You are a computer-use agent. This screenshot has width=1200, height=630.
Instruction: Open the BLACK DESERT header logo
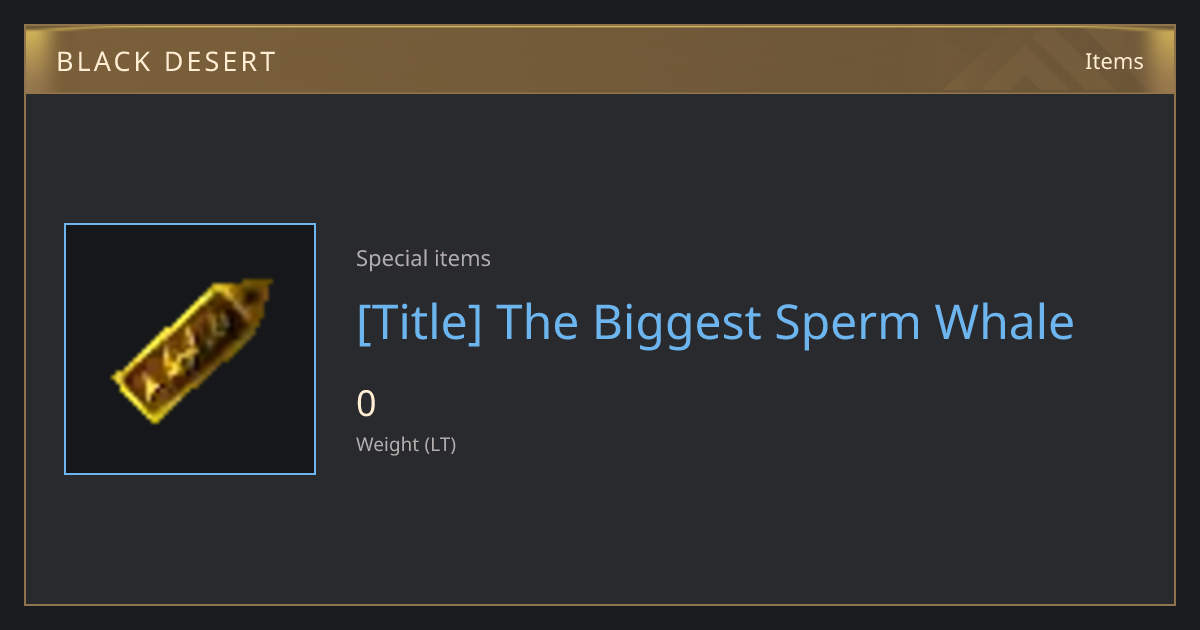pyautogui.click(x=166, y=62)
